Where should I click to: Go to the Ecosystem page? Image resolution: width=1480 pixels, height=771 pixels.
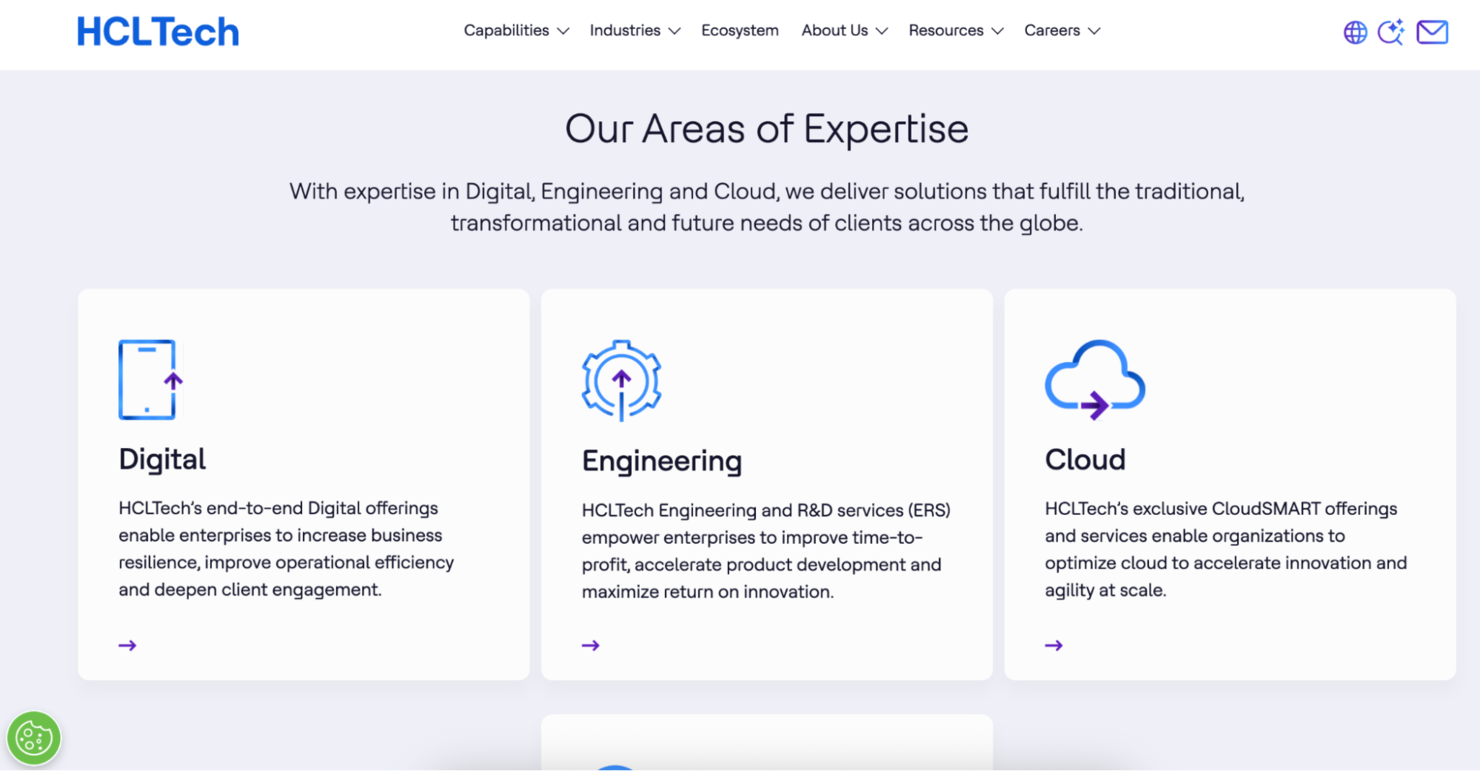click(740, 30)
